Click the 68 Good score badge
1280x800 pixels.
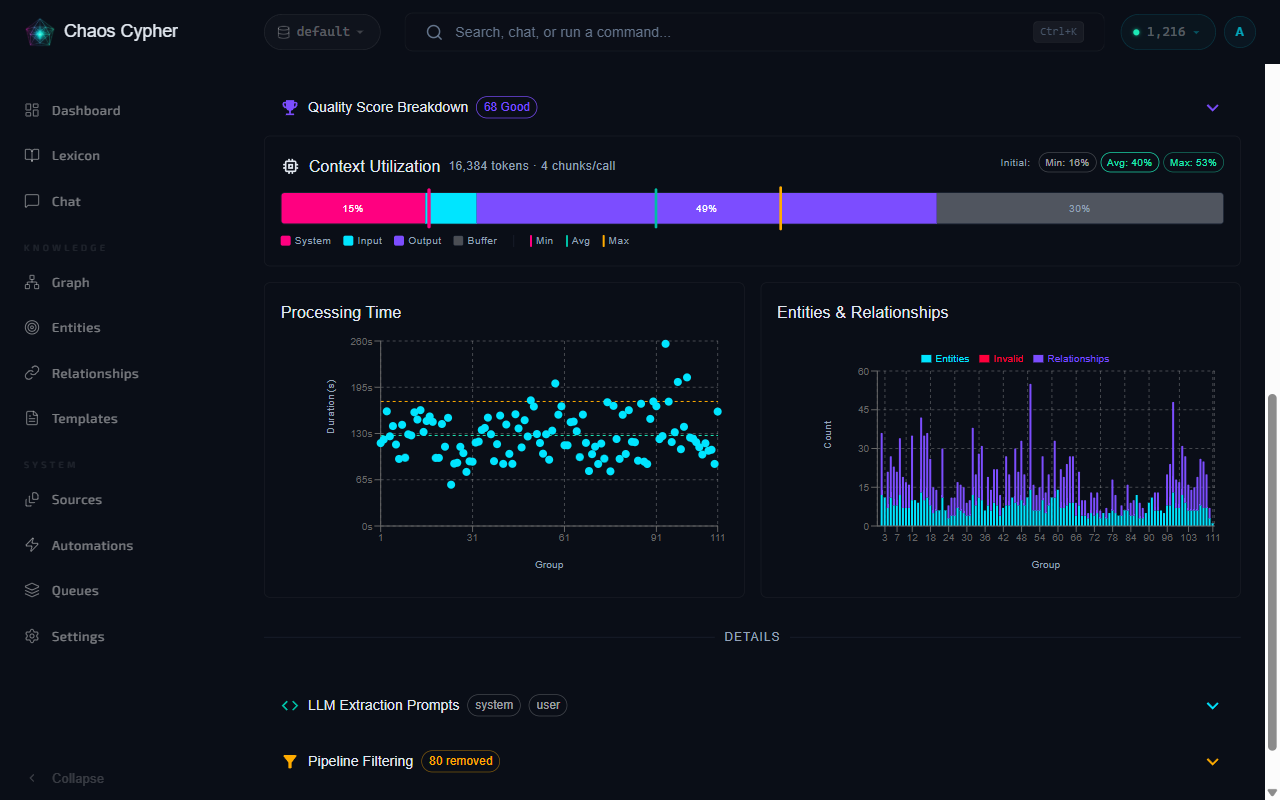click(506, 107)
